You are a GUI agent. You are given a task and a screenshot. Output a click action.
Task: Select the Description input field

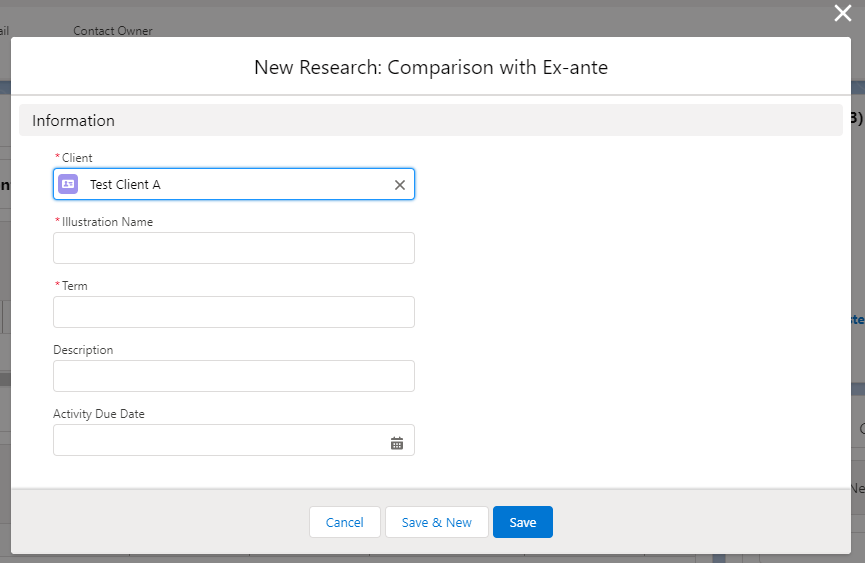pyautogui.click(x=233, y=376)
